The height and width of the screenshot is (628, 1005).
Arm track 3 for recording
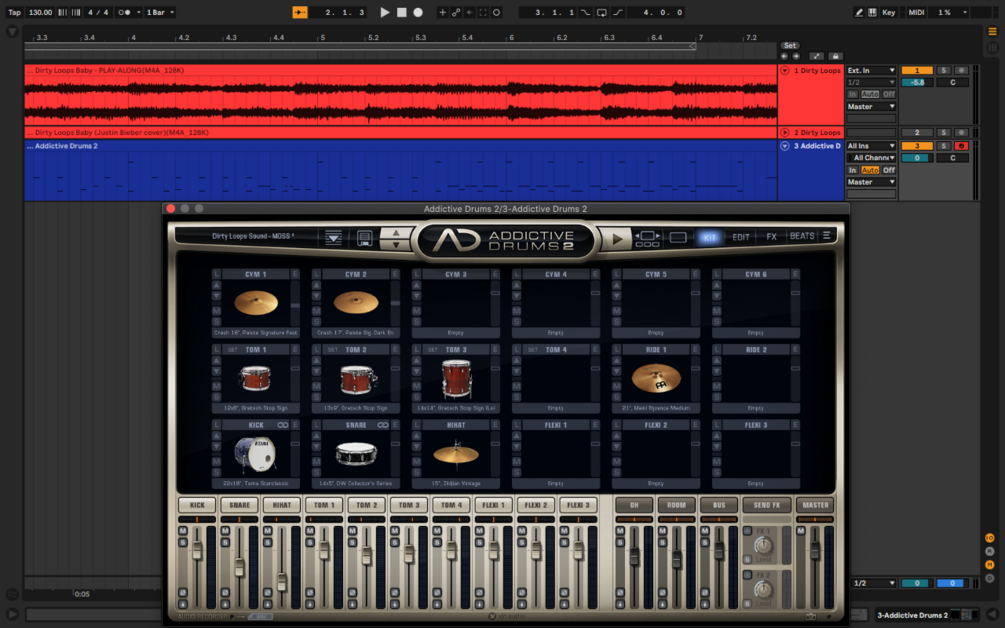click(x=961, y=146)
